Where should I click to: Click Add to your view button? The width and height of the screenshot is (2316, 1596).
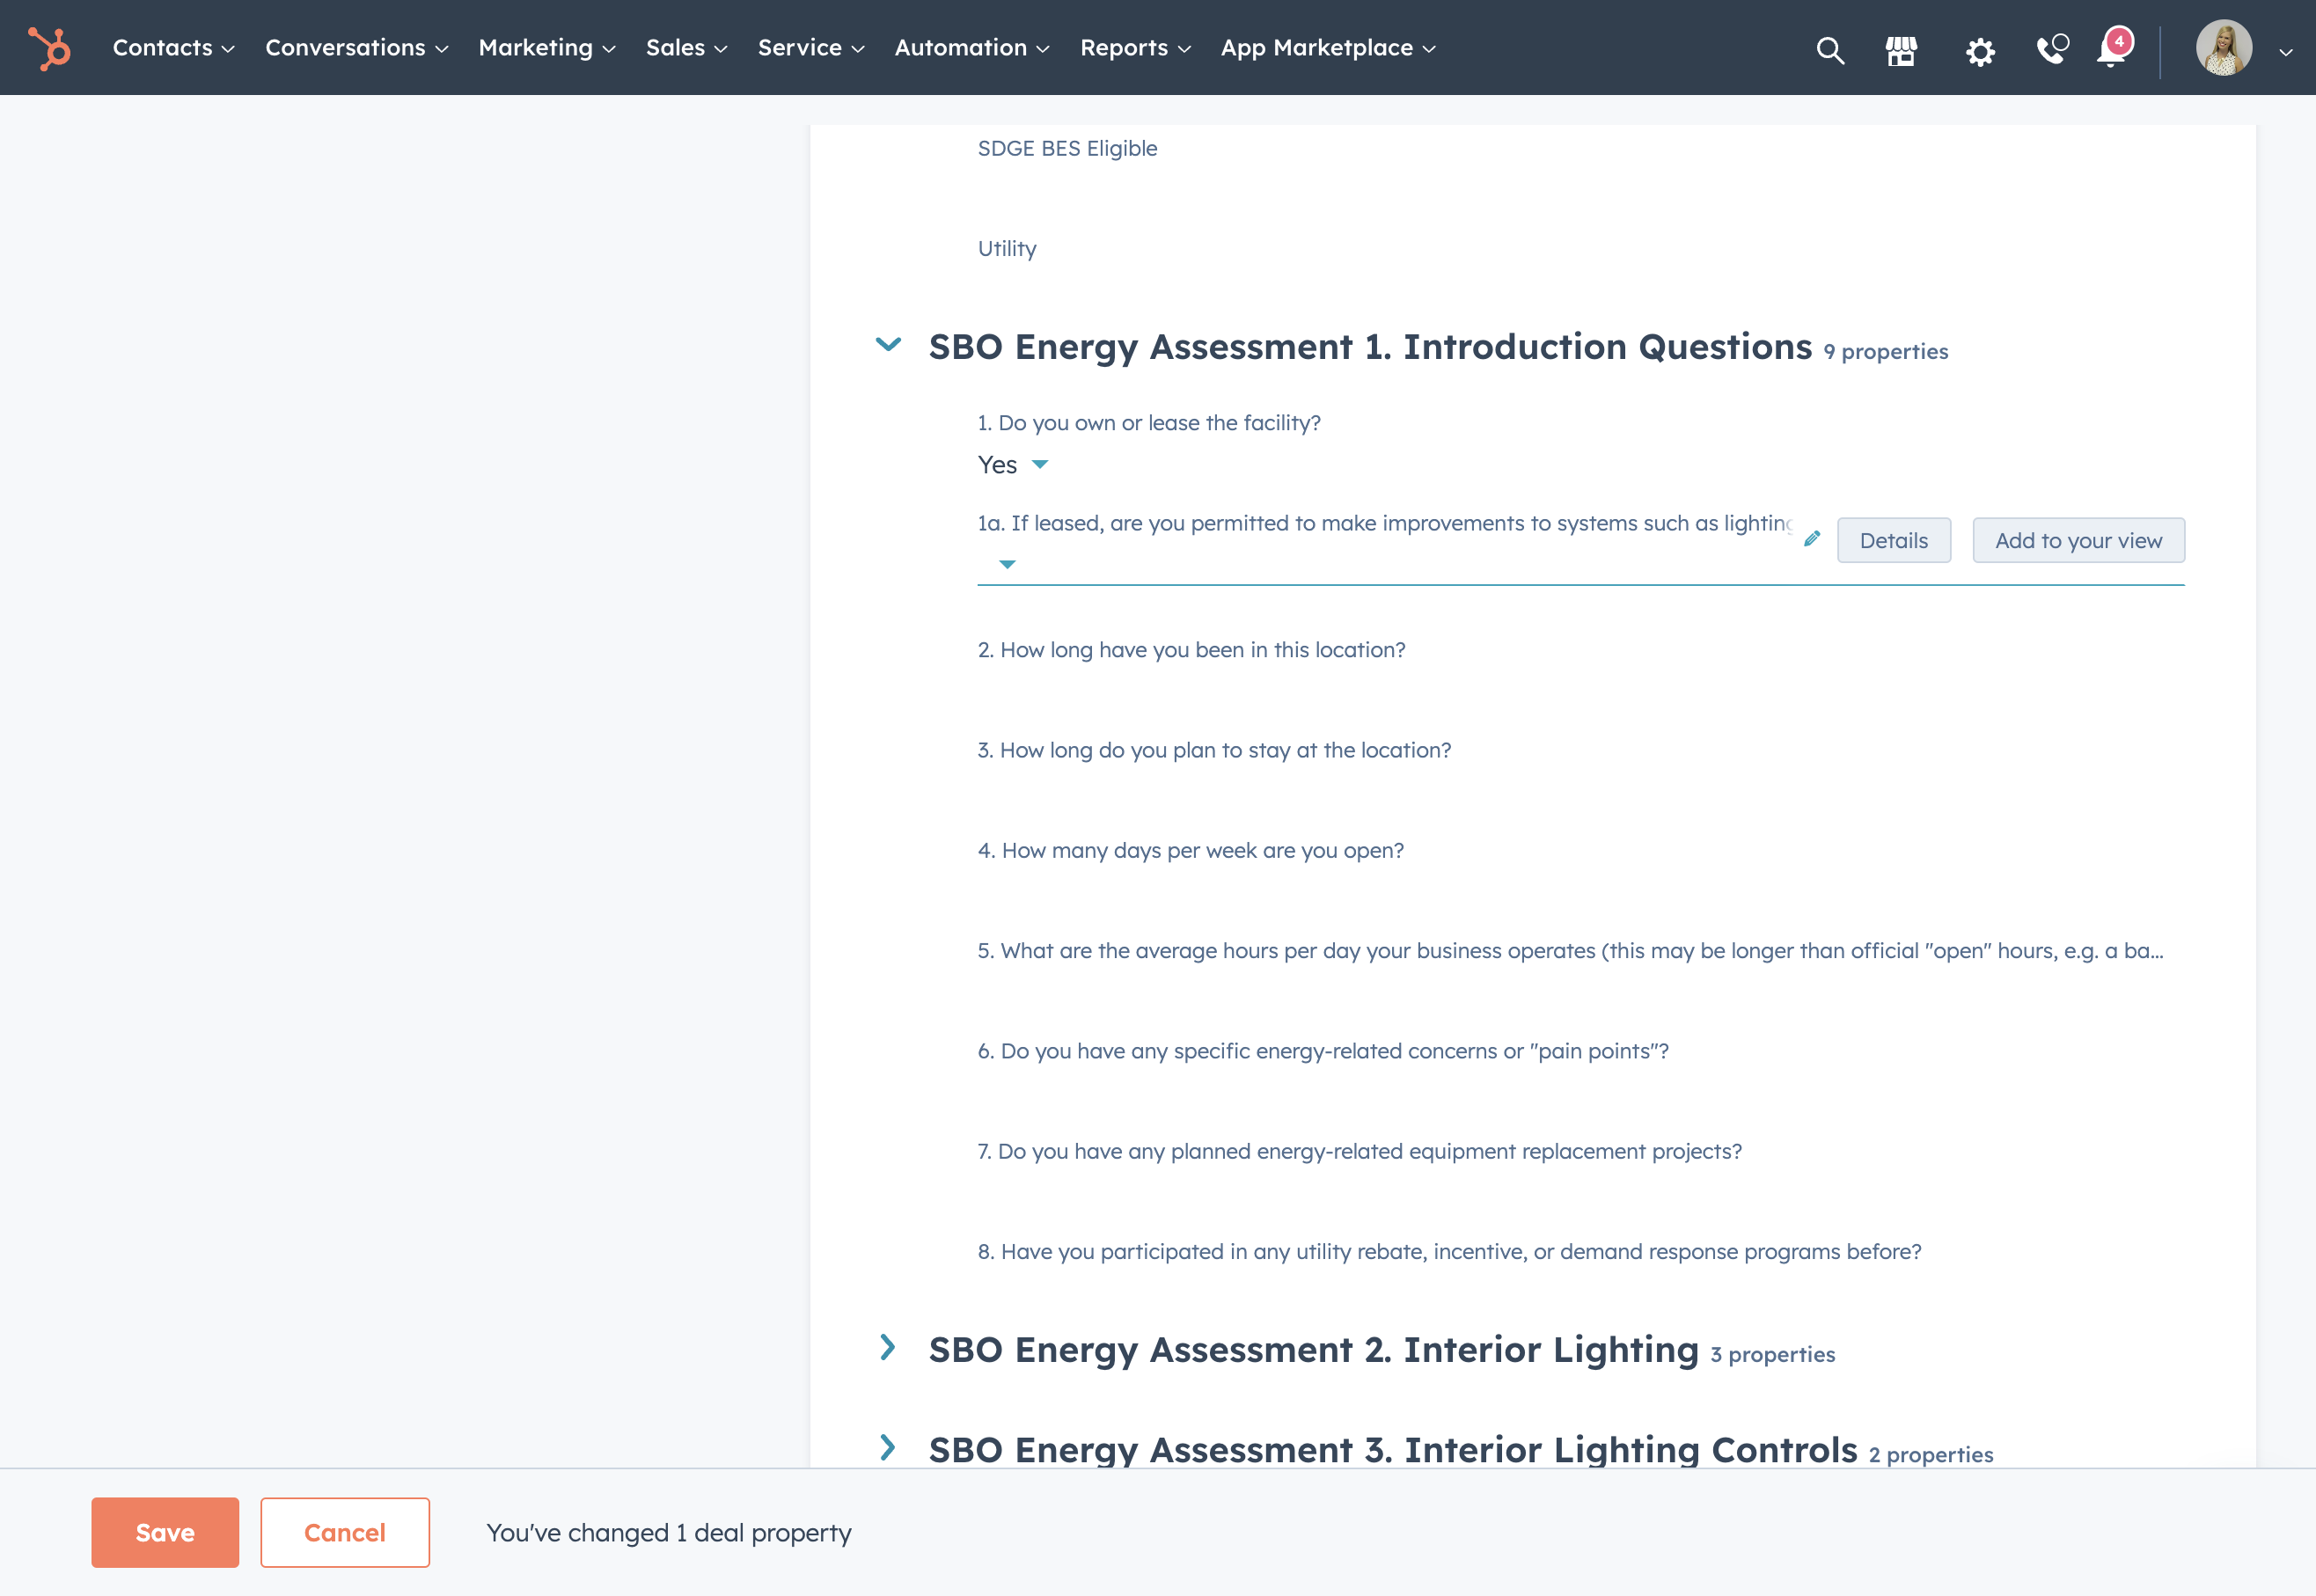tap(2078, 541)
